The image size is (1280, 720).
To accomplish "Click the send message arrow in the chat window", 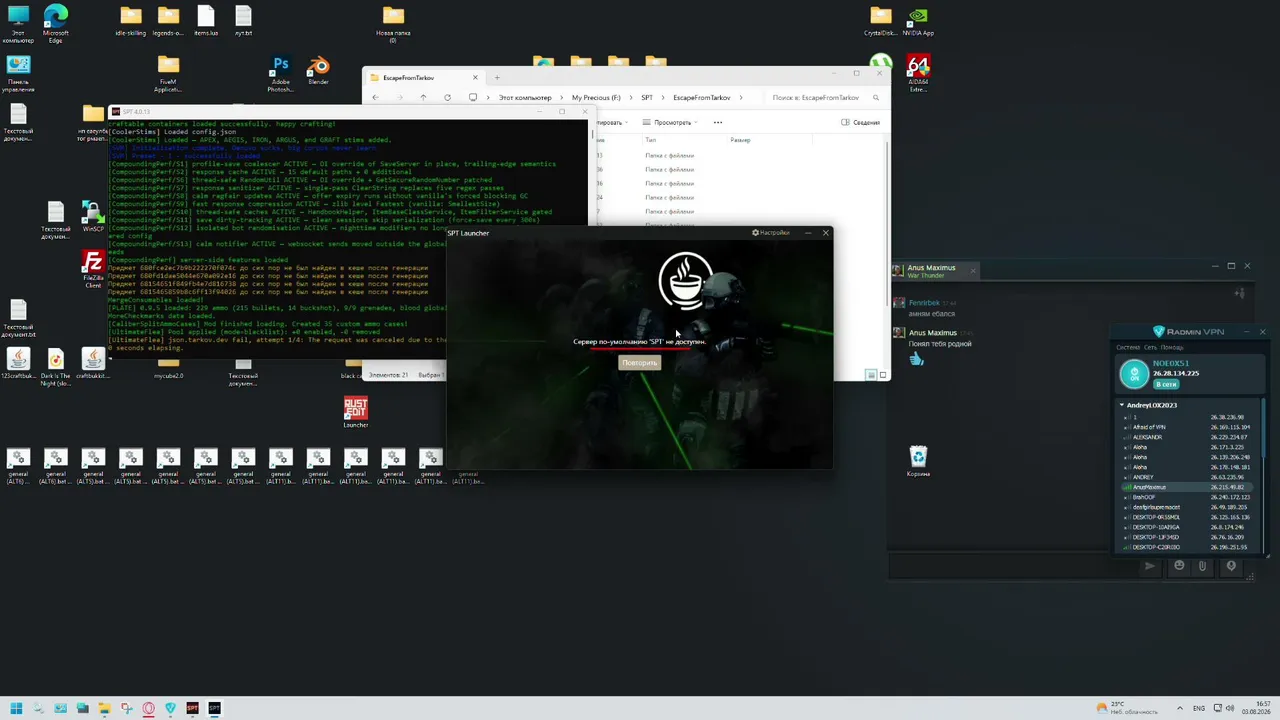I will tap(1149, 566).
